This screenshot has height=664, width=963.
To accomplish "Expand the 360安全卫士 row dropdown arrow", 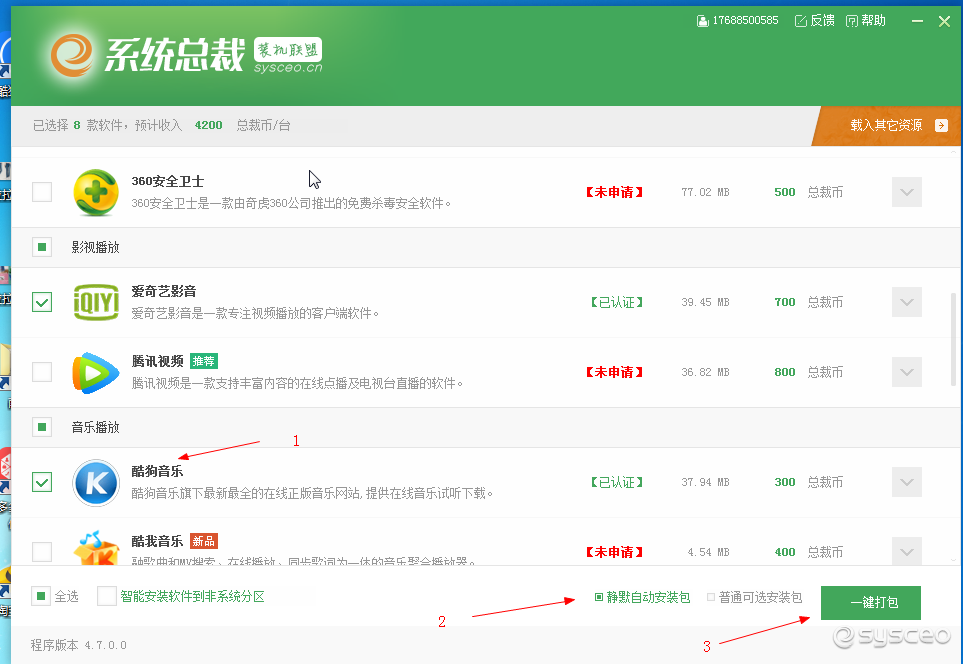I will (906, 192).
